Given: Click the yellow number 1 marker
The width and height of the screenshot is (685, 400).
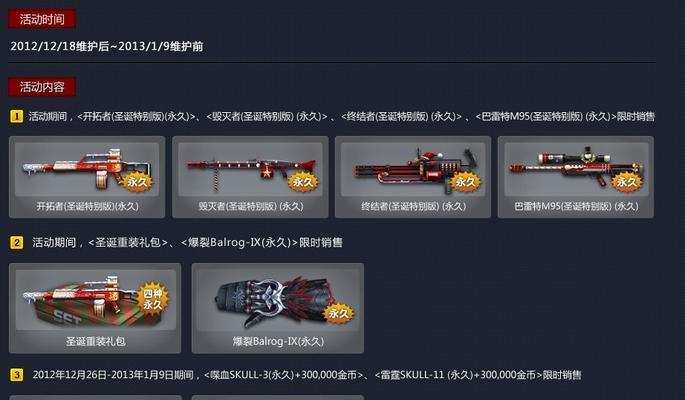Looking at the screenshot, I should [17, 116].
